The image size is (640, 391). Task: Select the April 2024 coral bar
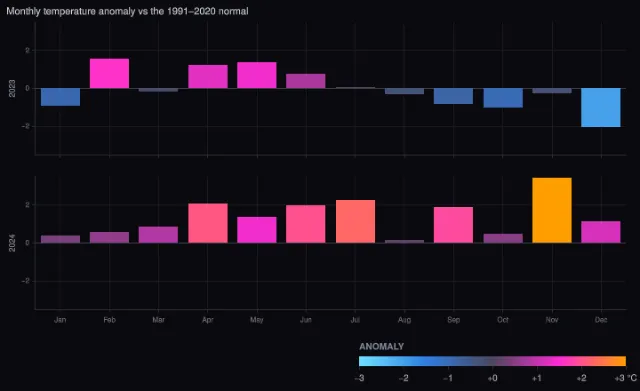pos(208,223)
